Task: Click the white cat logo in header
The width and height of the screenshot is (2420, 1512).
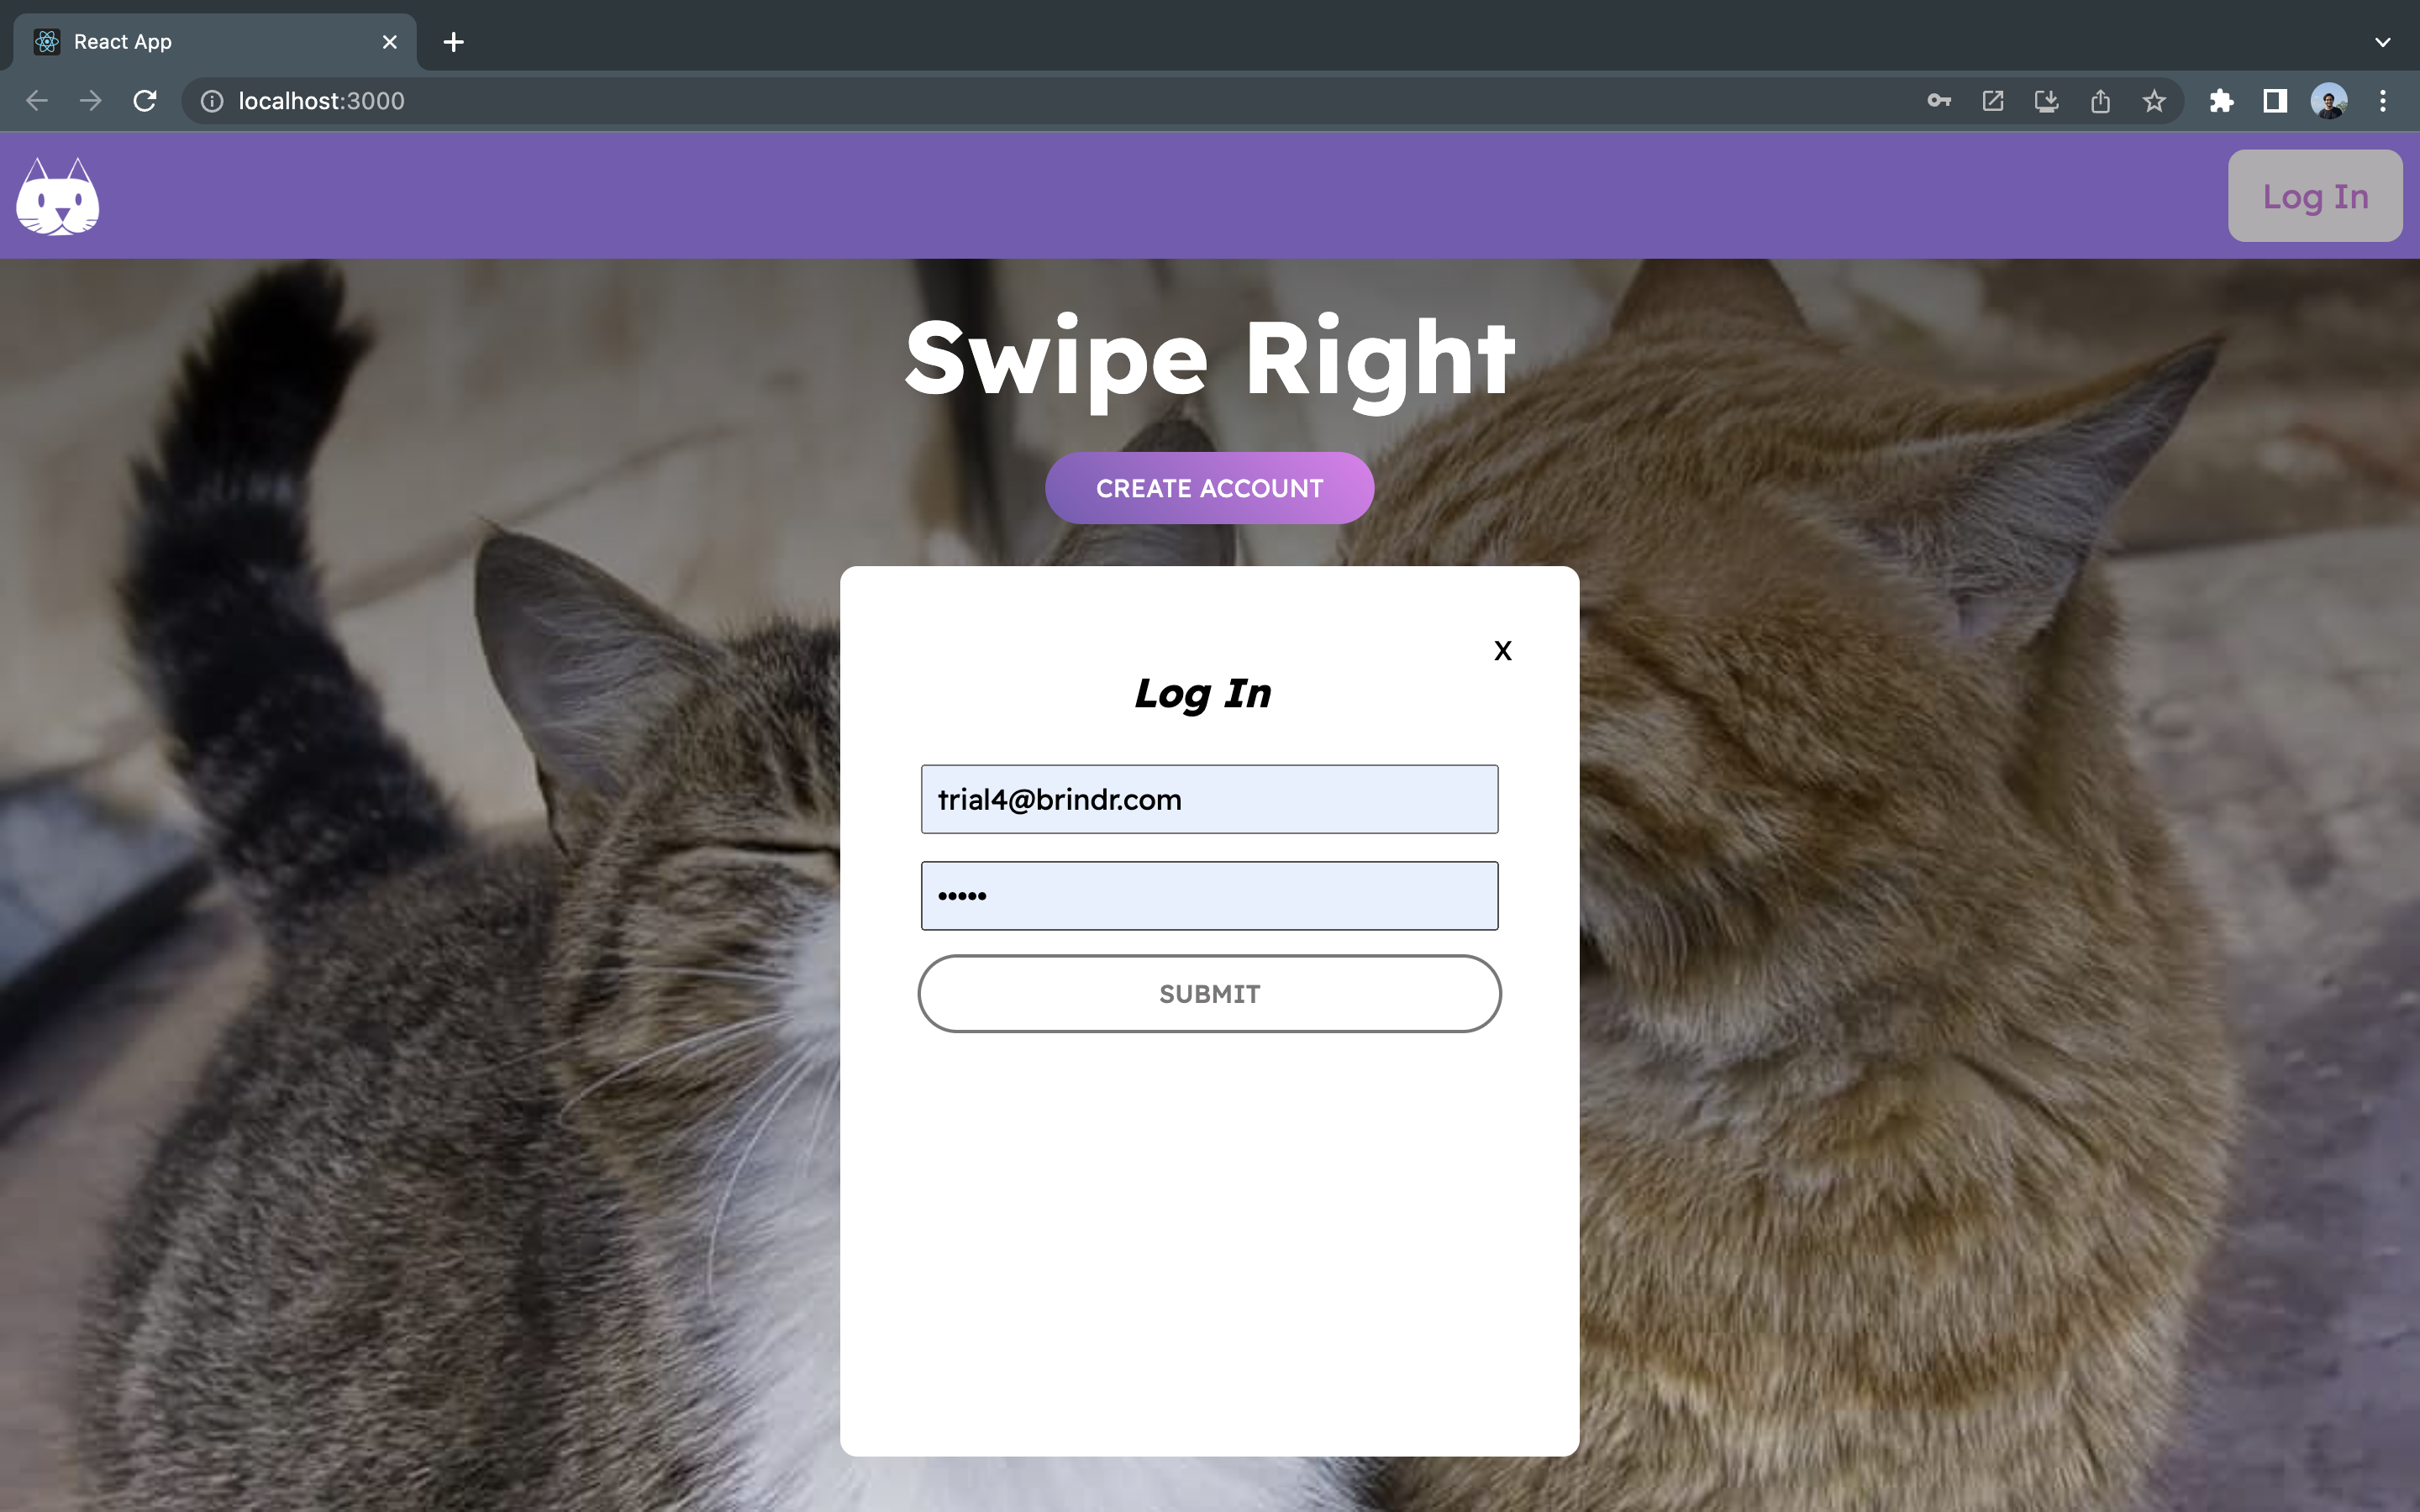Action: coord(58,197)
